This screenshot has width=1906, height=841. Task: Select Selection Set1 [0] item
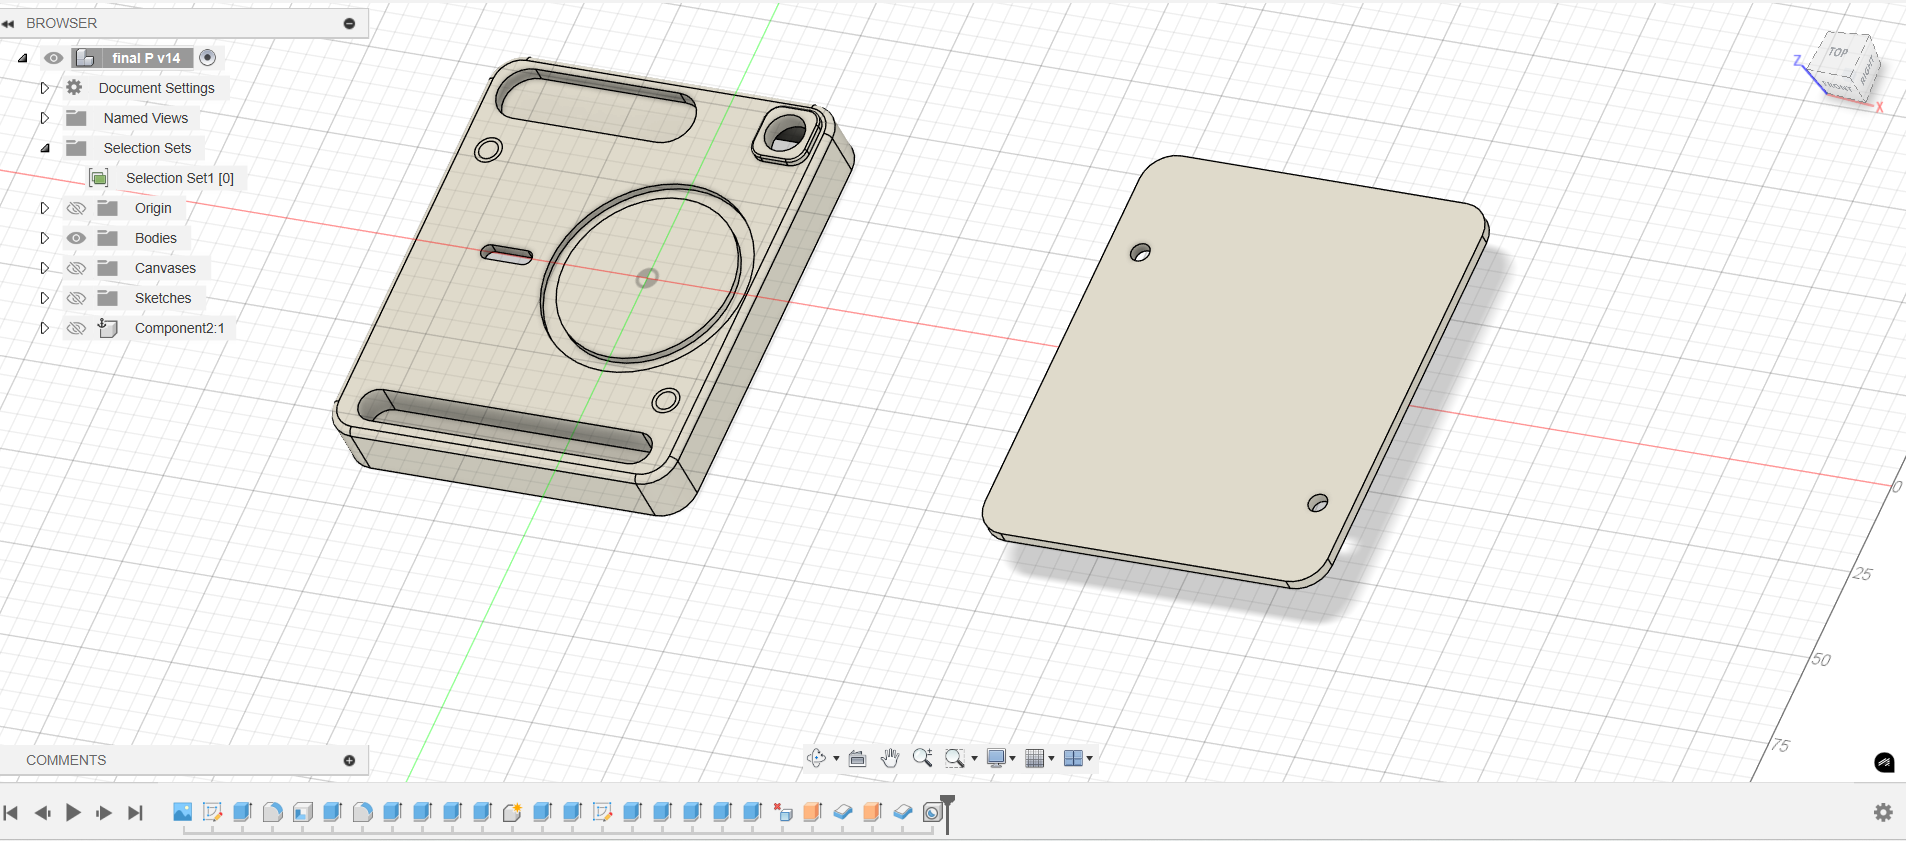tap(180, 178)
